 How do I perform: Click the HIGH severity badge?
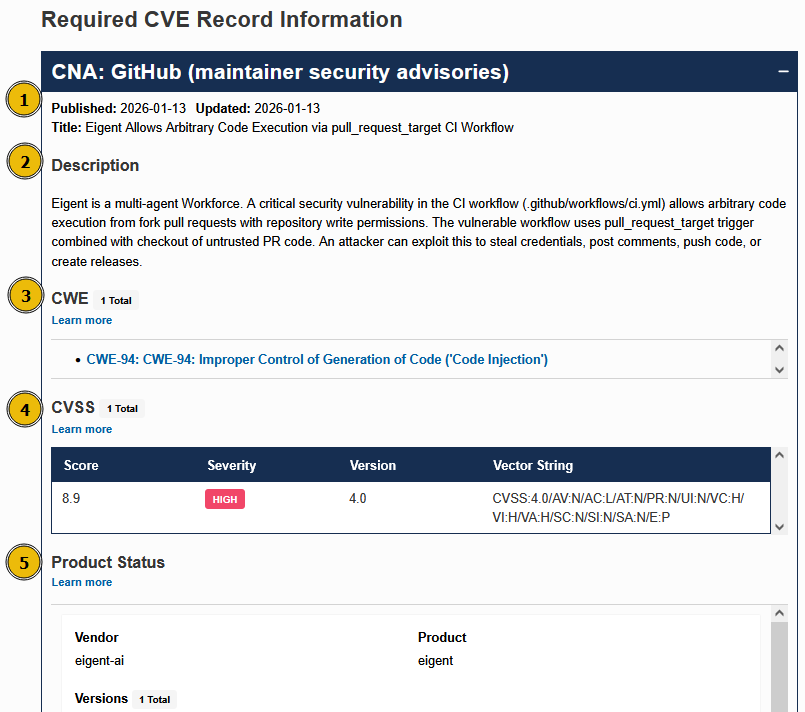[224, 498]
